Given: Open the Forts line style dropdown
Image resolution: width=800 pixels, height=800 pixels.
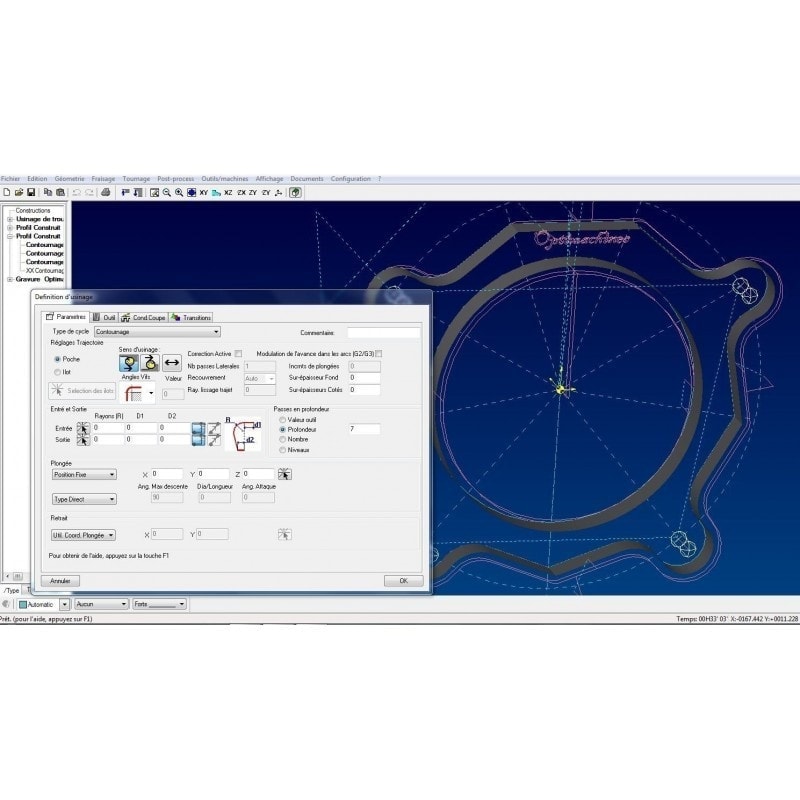Looking at the screenshot, I should (x=160, y=604).
